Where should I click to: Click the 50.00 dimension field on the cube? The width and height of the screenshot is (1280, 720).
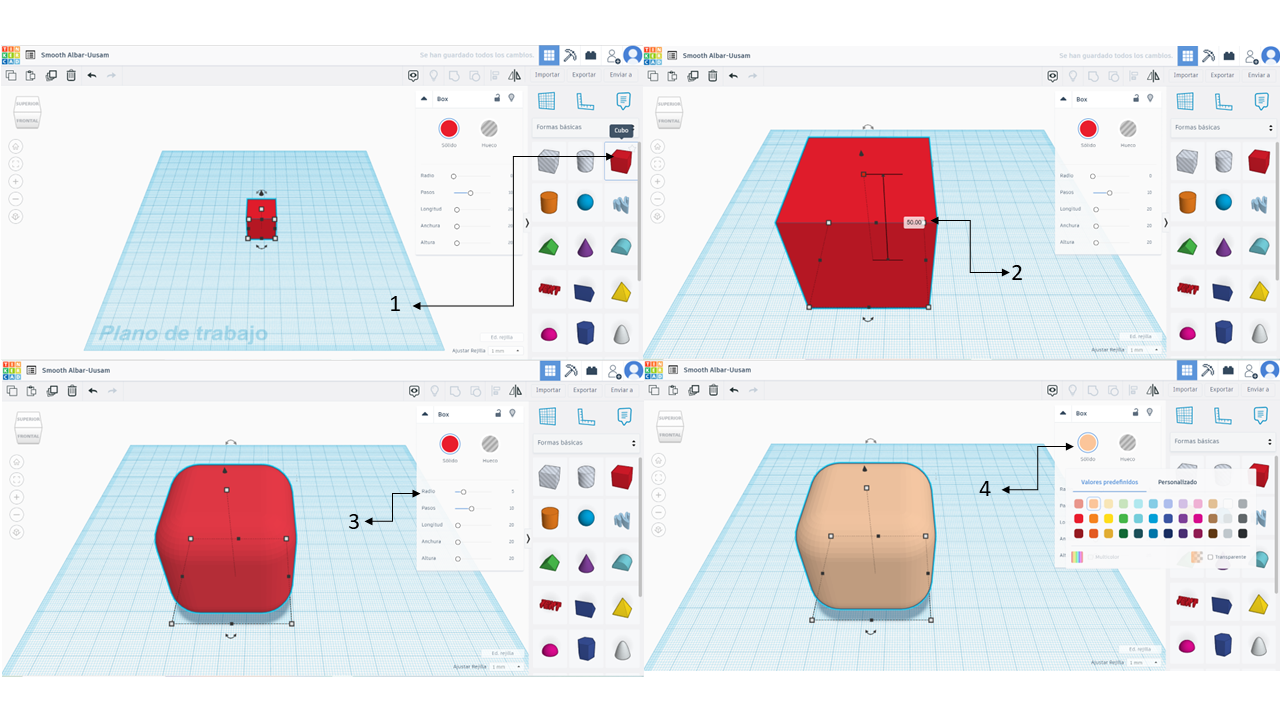pos(913,222)
